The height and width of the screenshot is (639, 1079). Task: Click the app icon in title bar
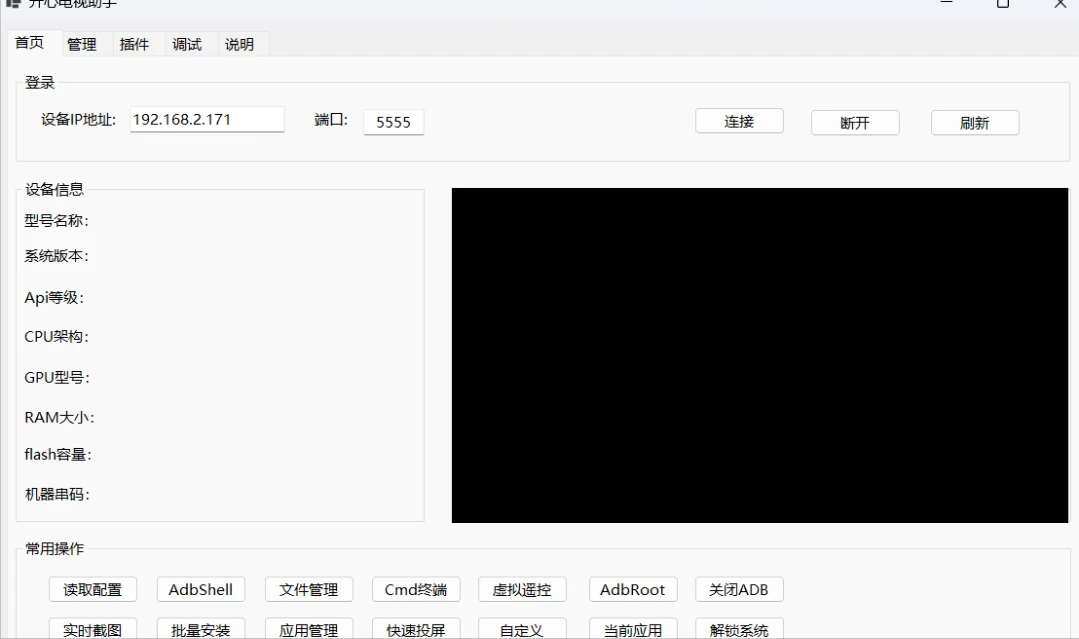tap(12, 3)
